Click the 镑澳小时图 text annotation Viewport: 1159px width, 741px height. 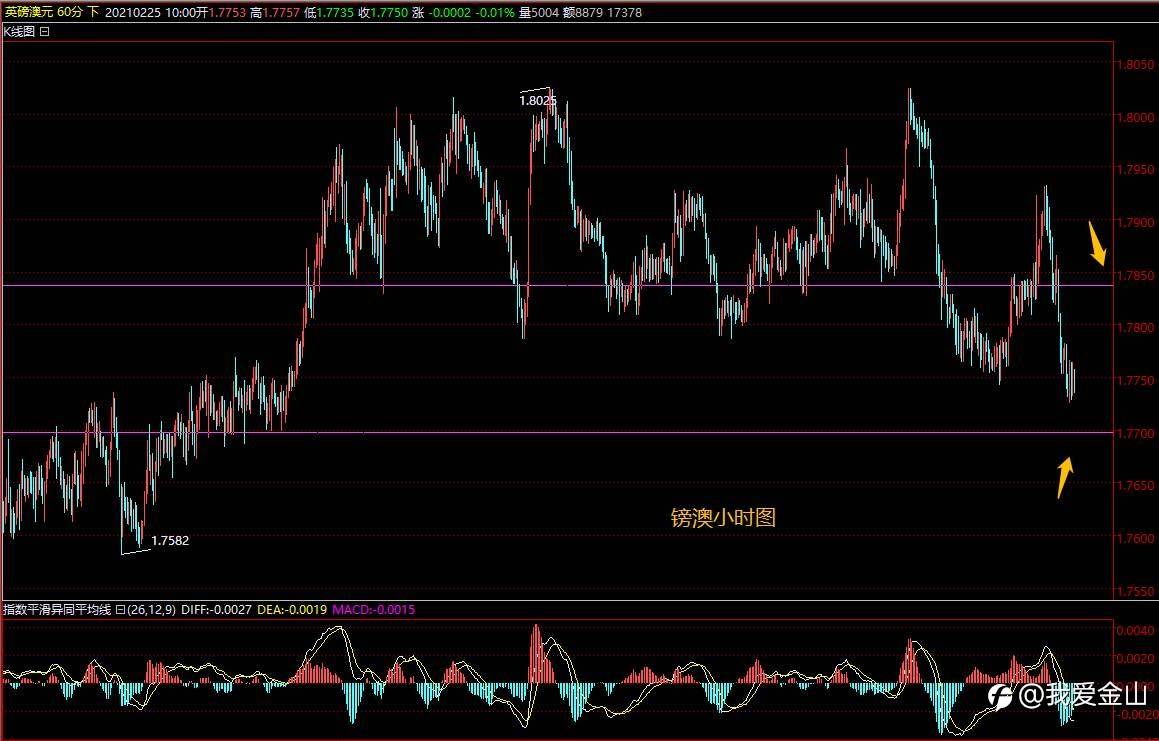point(723,518)
